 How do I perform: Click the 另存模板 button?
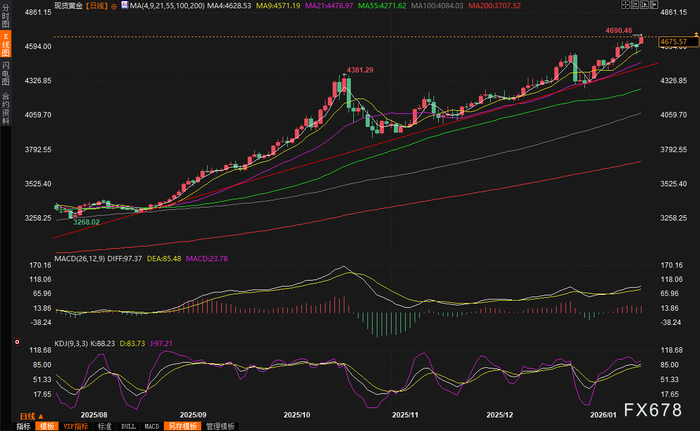coord(182,427)
